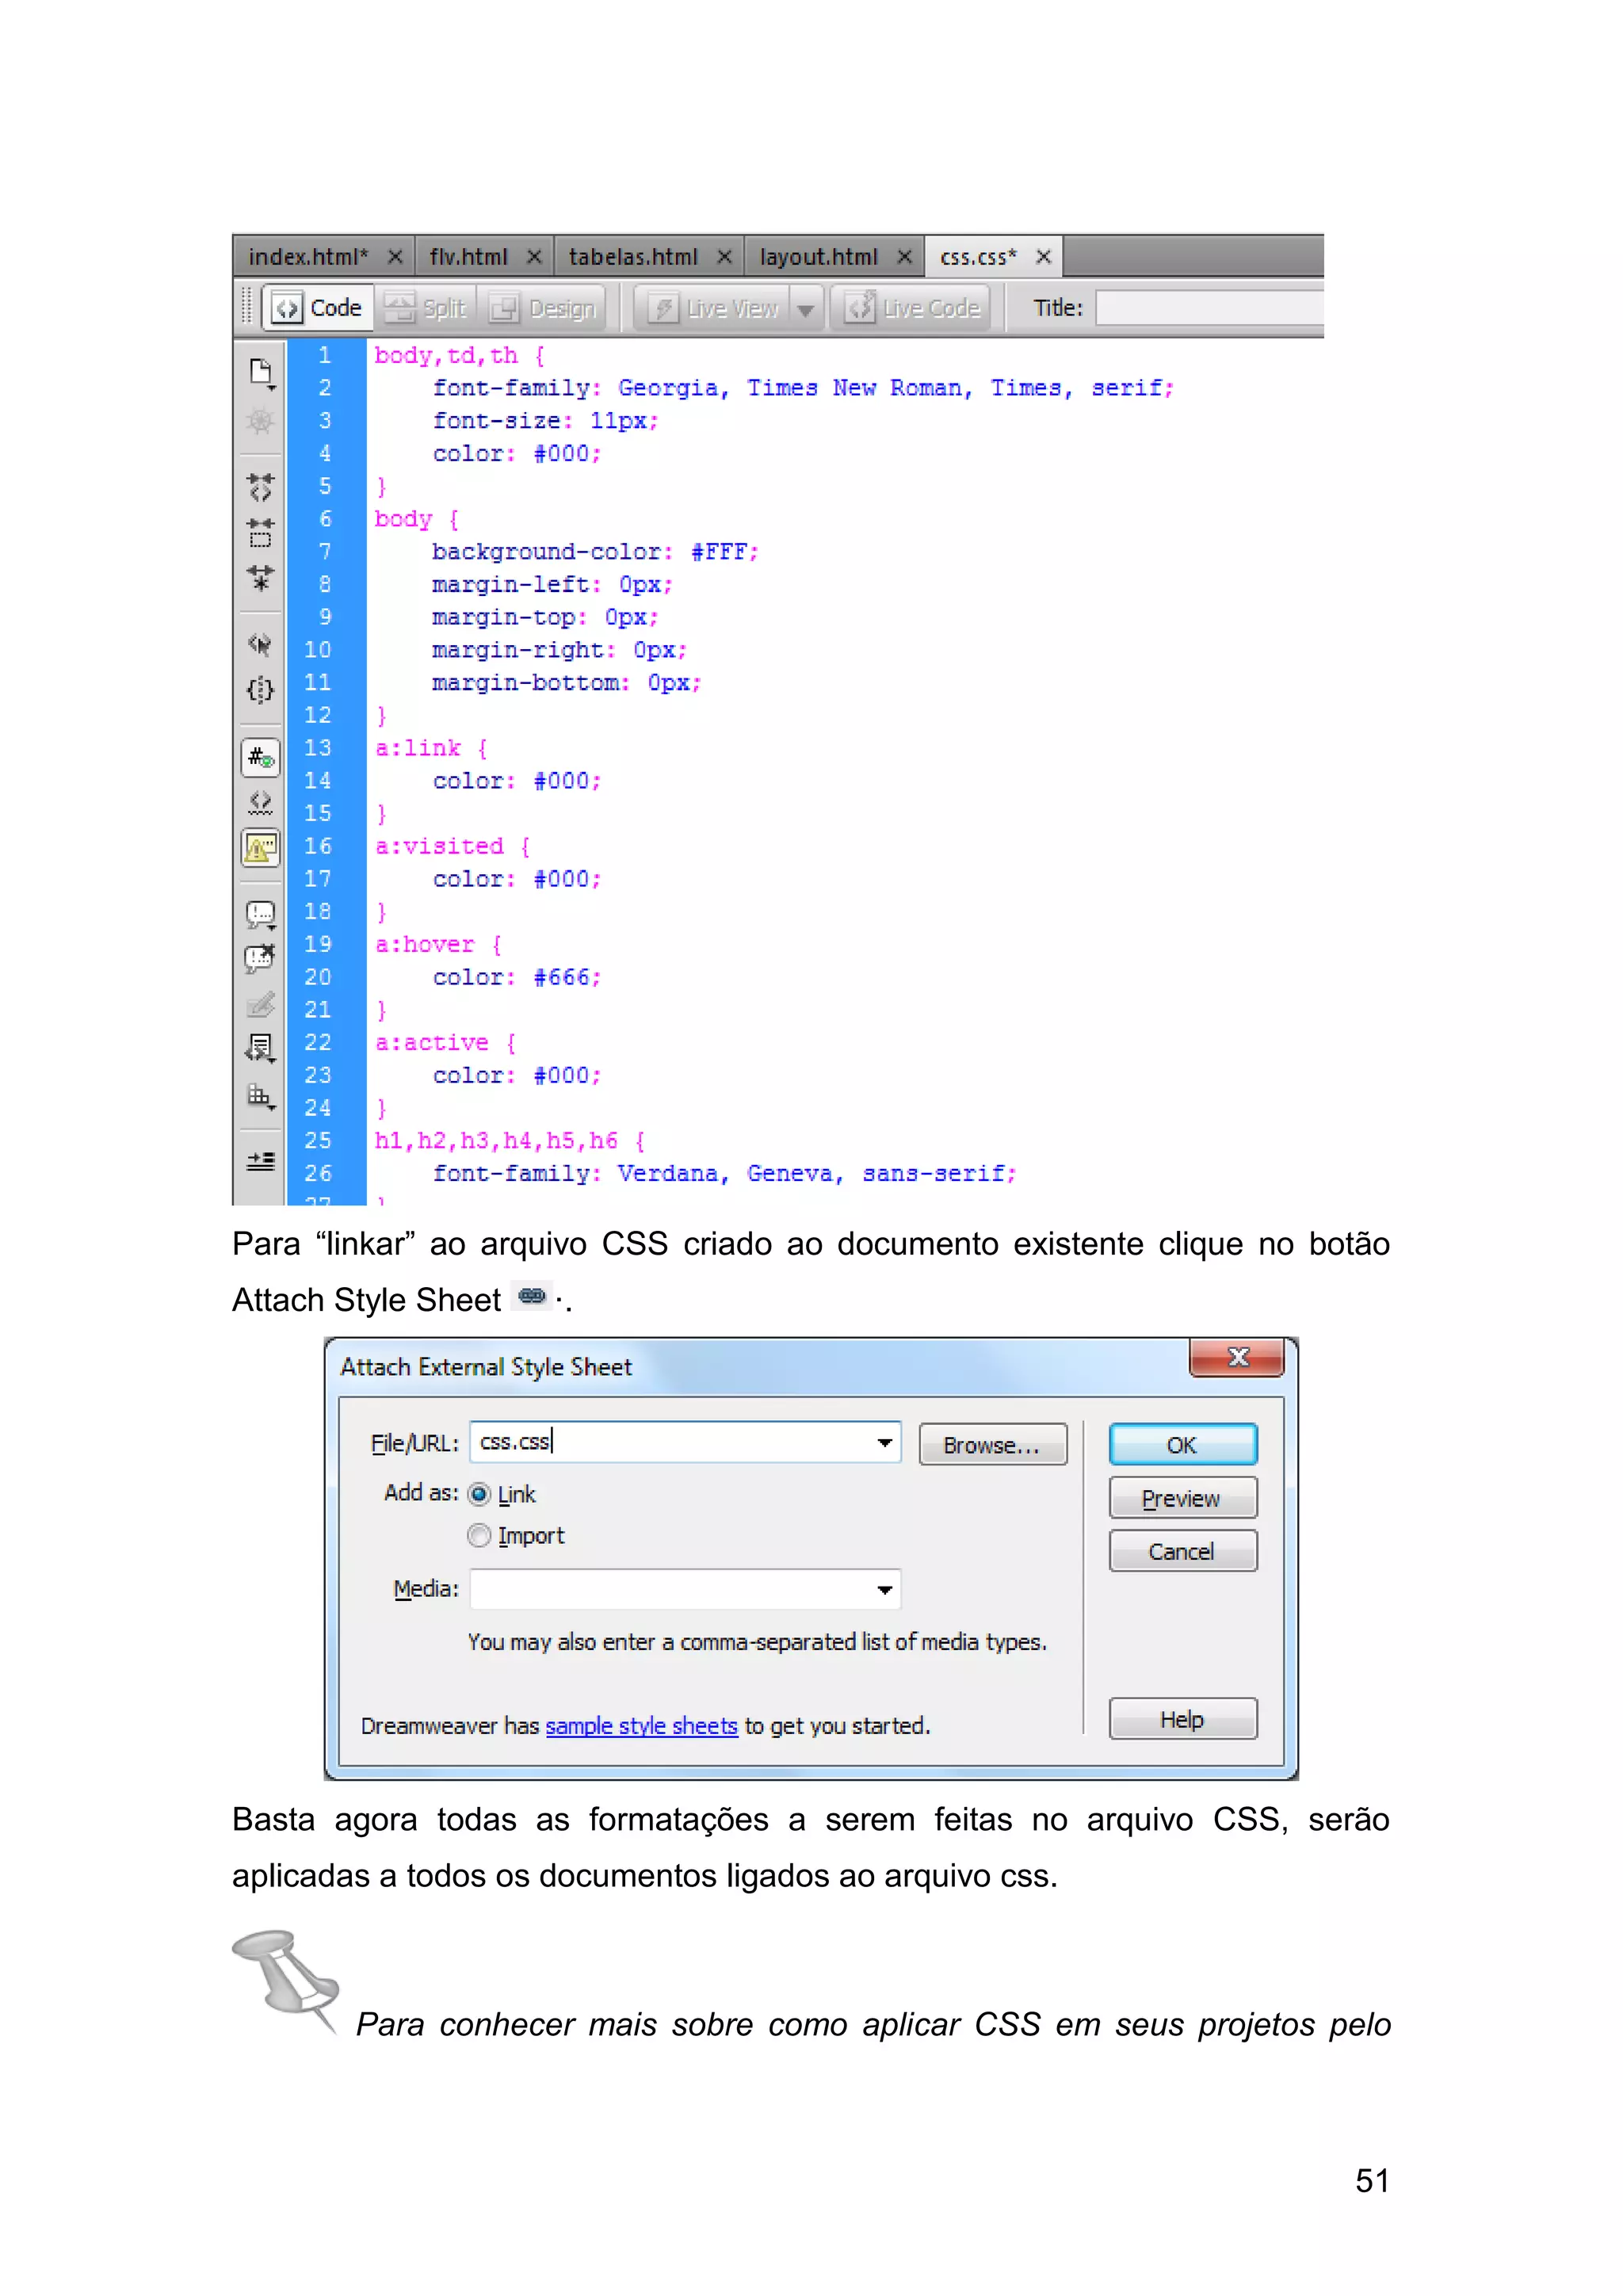
Task: Switch to the css.css tab
Action: [978, 257]
